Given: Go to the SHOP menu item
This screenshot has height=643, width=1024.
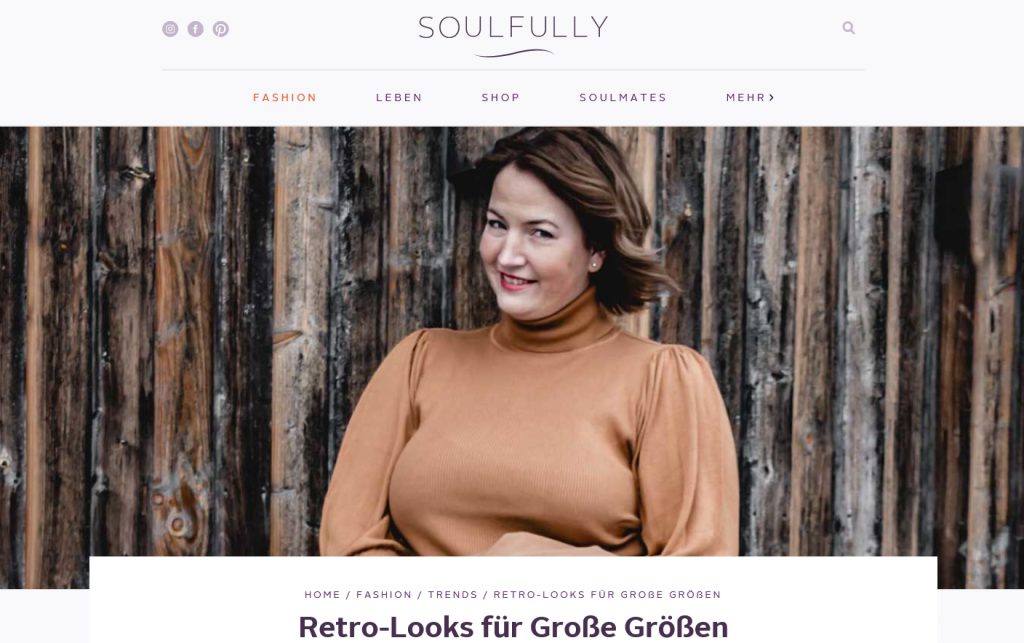Looking at the screenshot, I should (x=501, y=97).
